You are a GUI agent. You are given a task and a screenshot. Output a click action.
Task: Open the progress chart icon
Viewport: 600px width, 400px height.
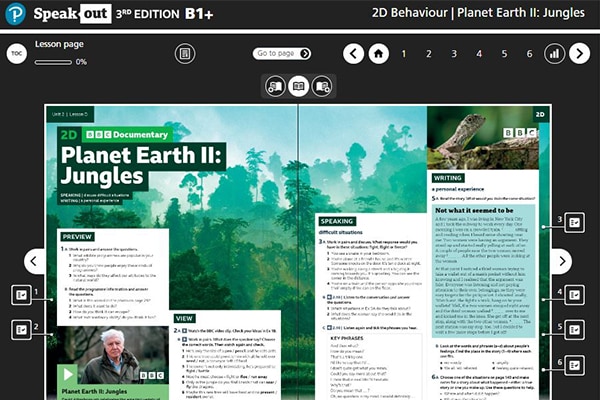tap(554, 54)
